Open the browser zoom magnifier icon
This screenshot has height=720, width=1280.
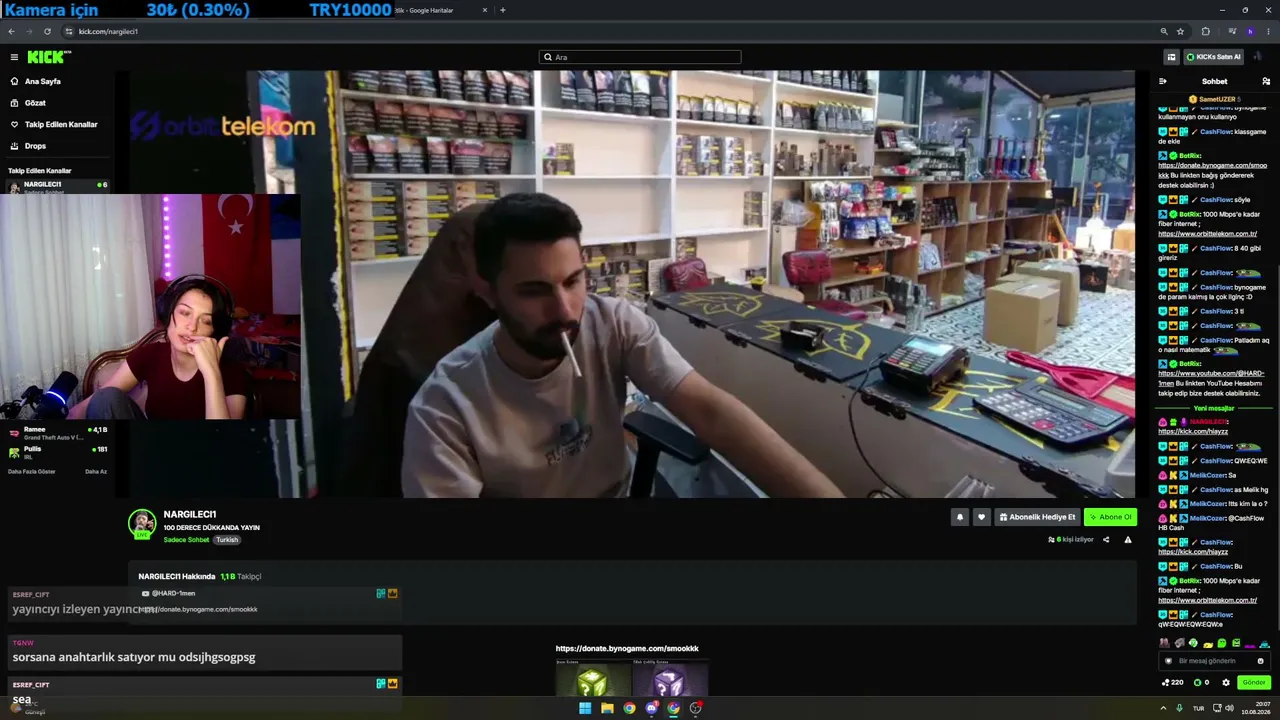click(1164, 31)
